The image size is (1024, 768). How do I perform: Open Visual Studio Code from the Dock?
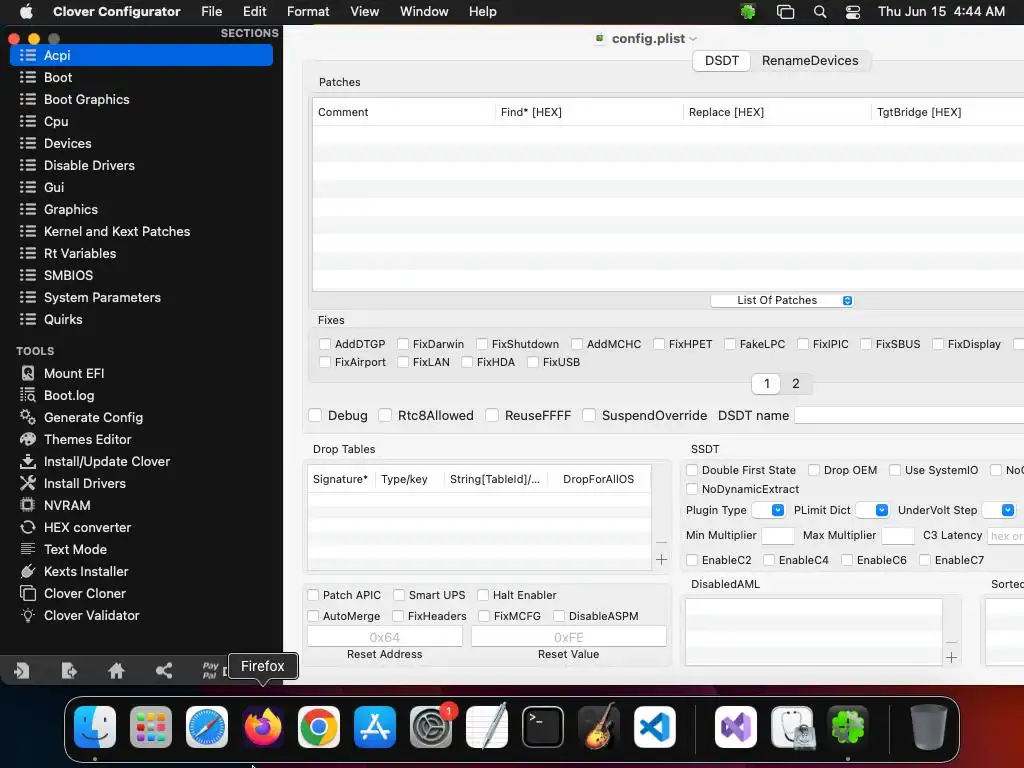(654, 726)
